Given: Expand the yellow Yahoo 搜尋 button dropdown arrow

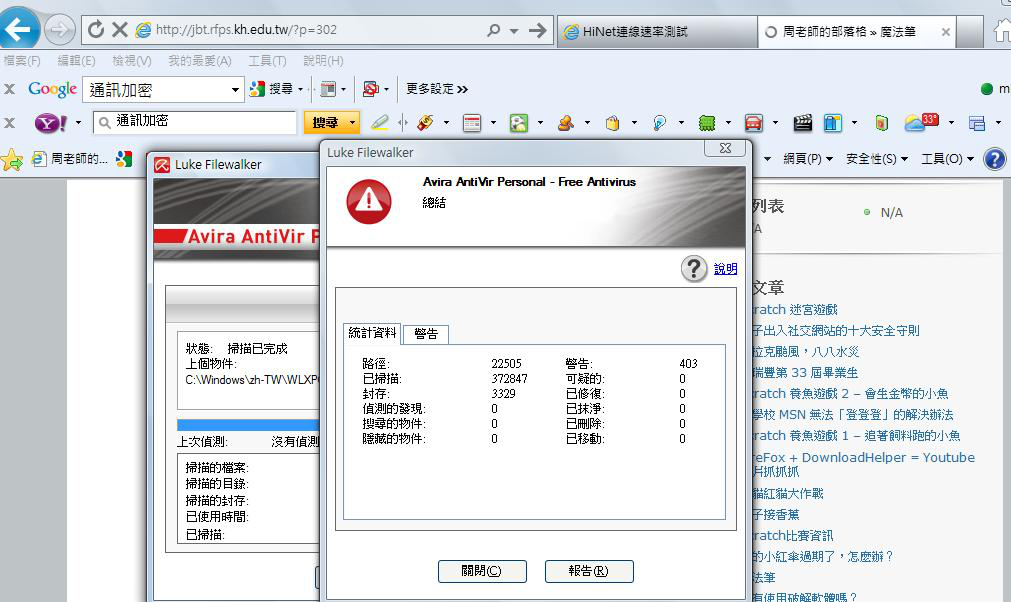Looking at the screenshot, I should (352, 122).
